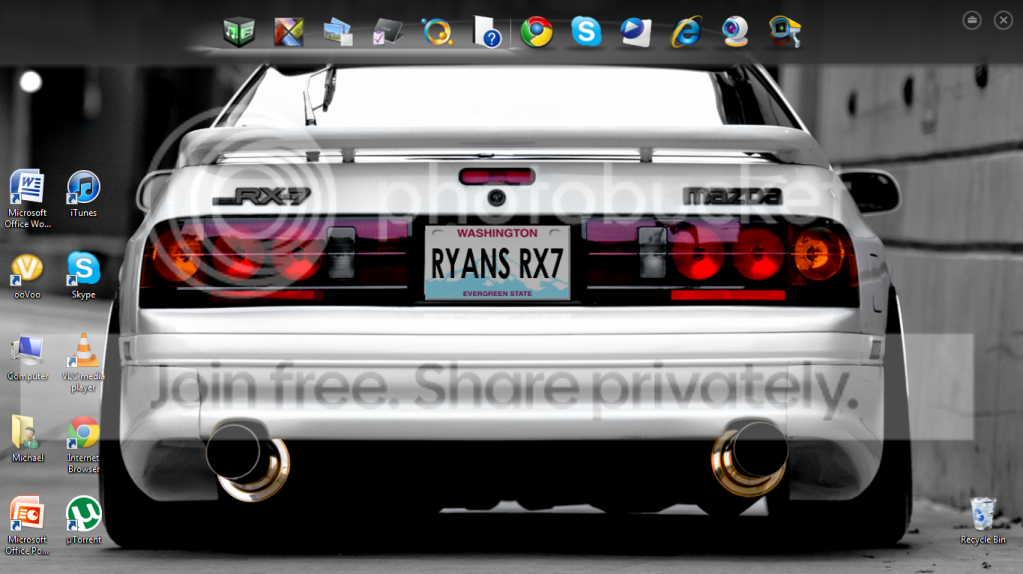
Task: Open the help document icon in dock
Action: point(487,31)
